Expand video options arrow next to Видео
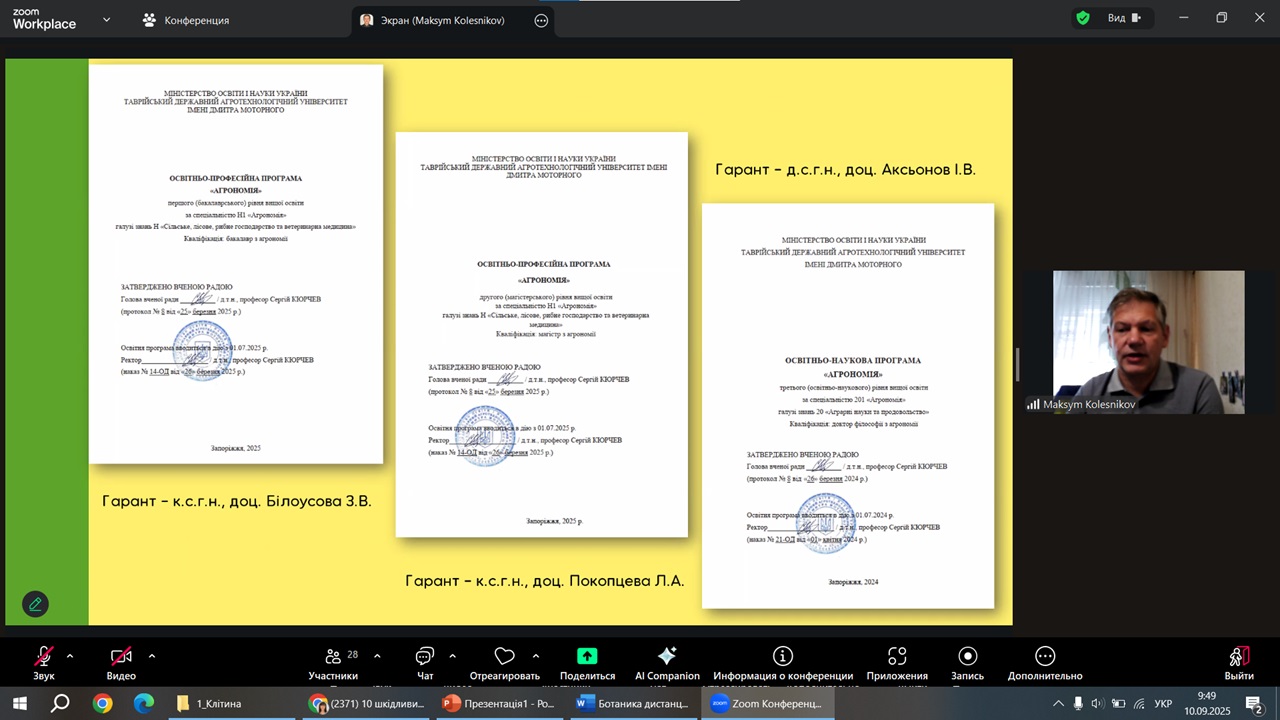Screen dimensions: 1280x720 (x=152, y=656)
